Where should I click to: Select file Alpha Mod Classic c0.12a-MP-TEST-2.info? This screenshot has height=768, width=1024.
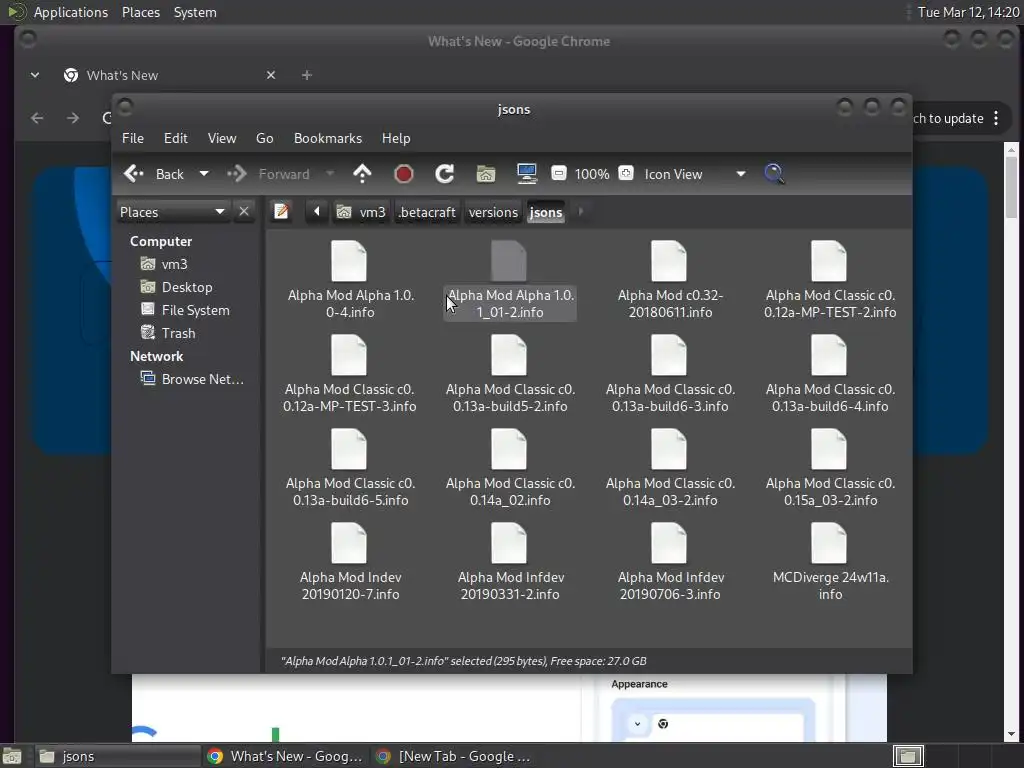pyautogui.click(x=829, y=280)
